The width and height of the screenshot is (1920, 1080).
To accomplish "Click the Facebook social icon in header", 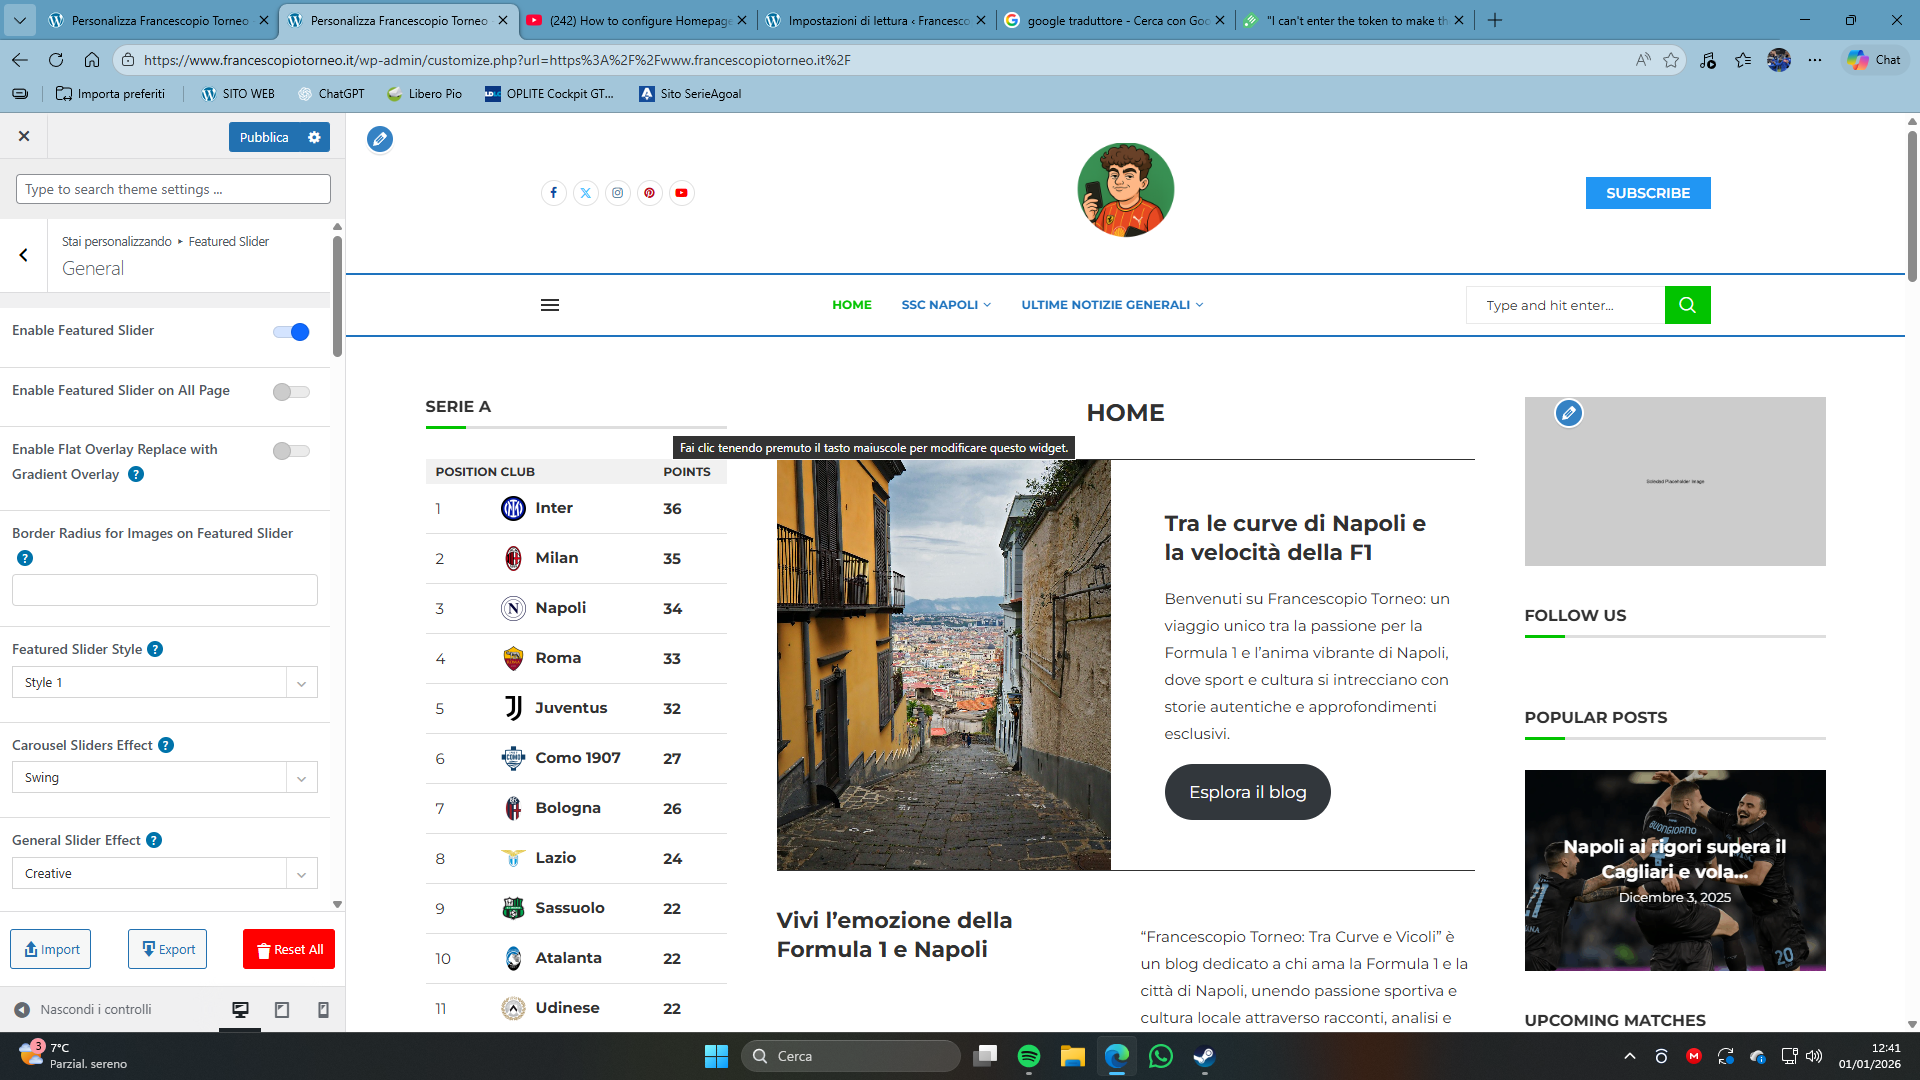I will pos(553,193).
